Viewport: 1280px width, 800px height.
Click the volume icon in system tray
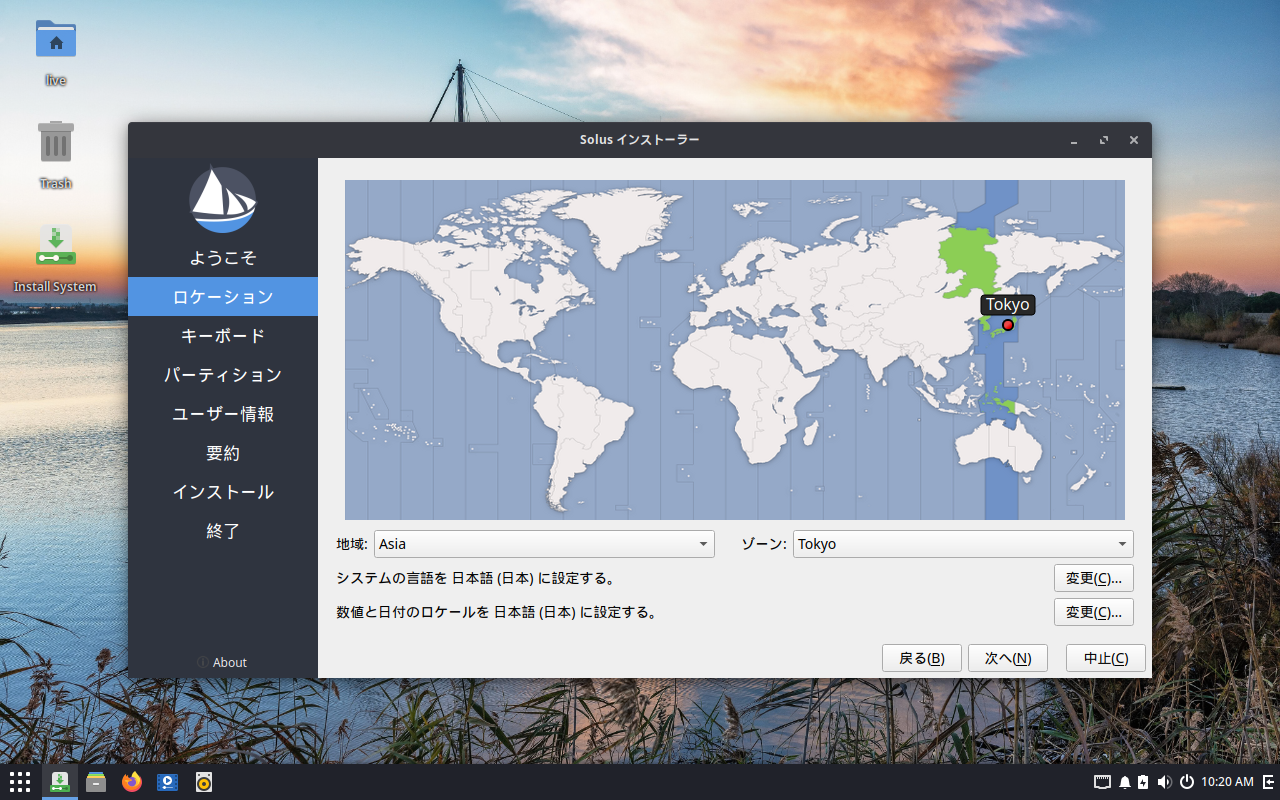click(1164, 782)
